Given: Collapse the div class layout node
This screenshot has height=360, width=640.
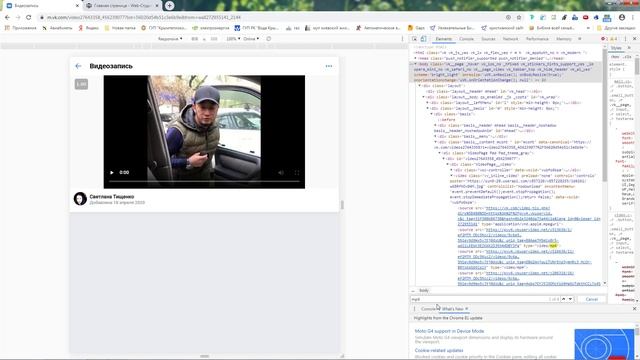Looking at the screenshot, I should 419,86.
